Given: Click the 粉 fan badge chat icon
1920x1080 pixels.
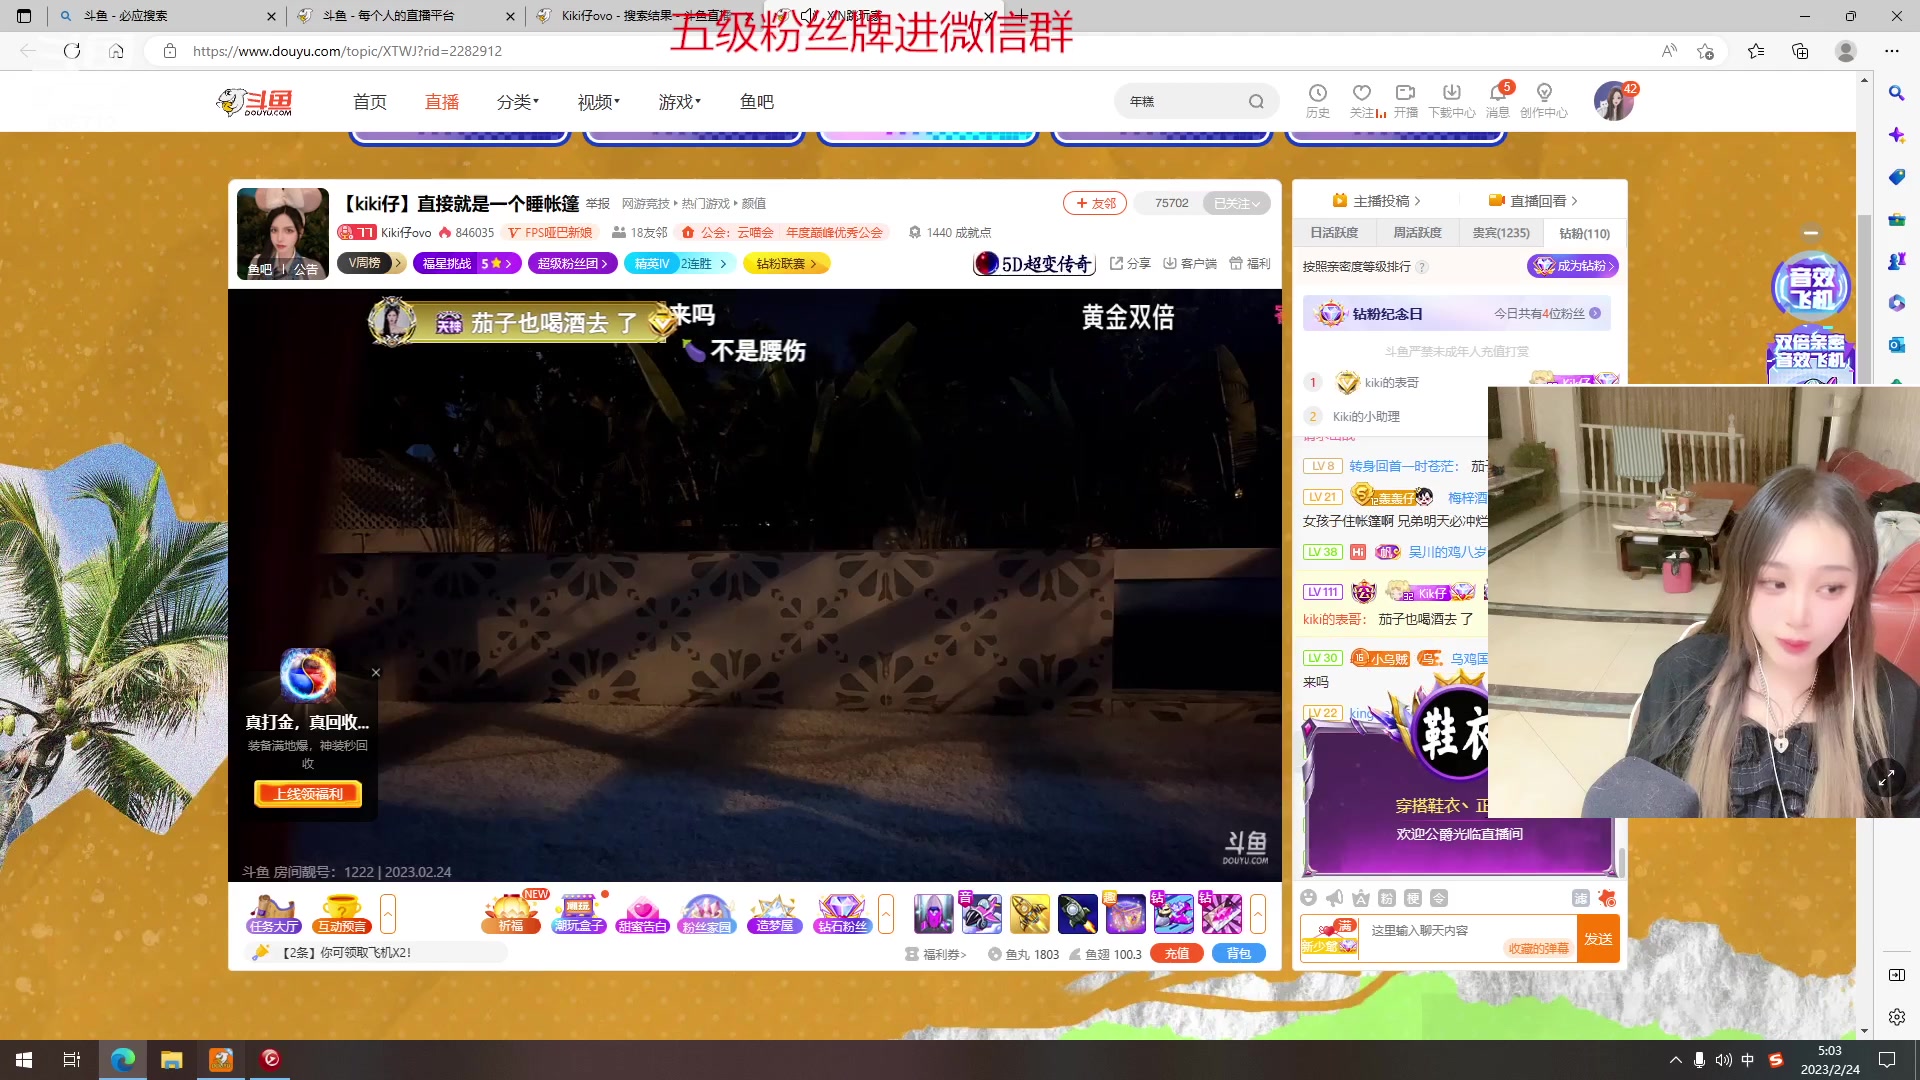Looking at the screenshot, I should pyautogui.click(x=1386, y=898).
